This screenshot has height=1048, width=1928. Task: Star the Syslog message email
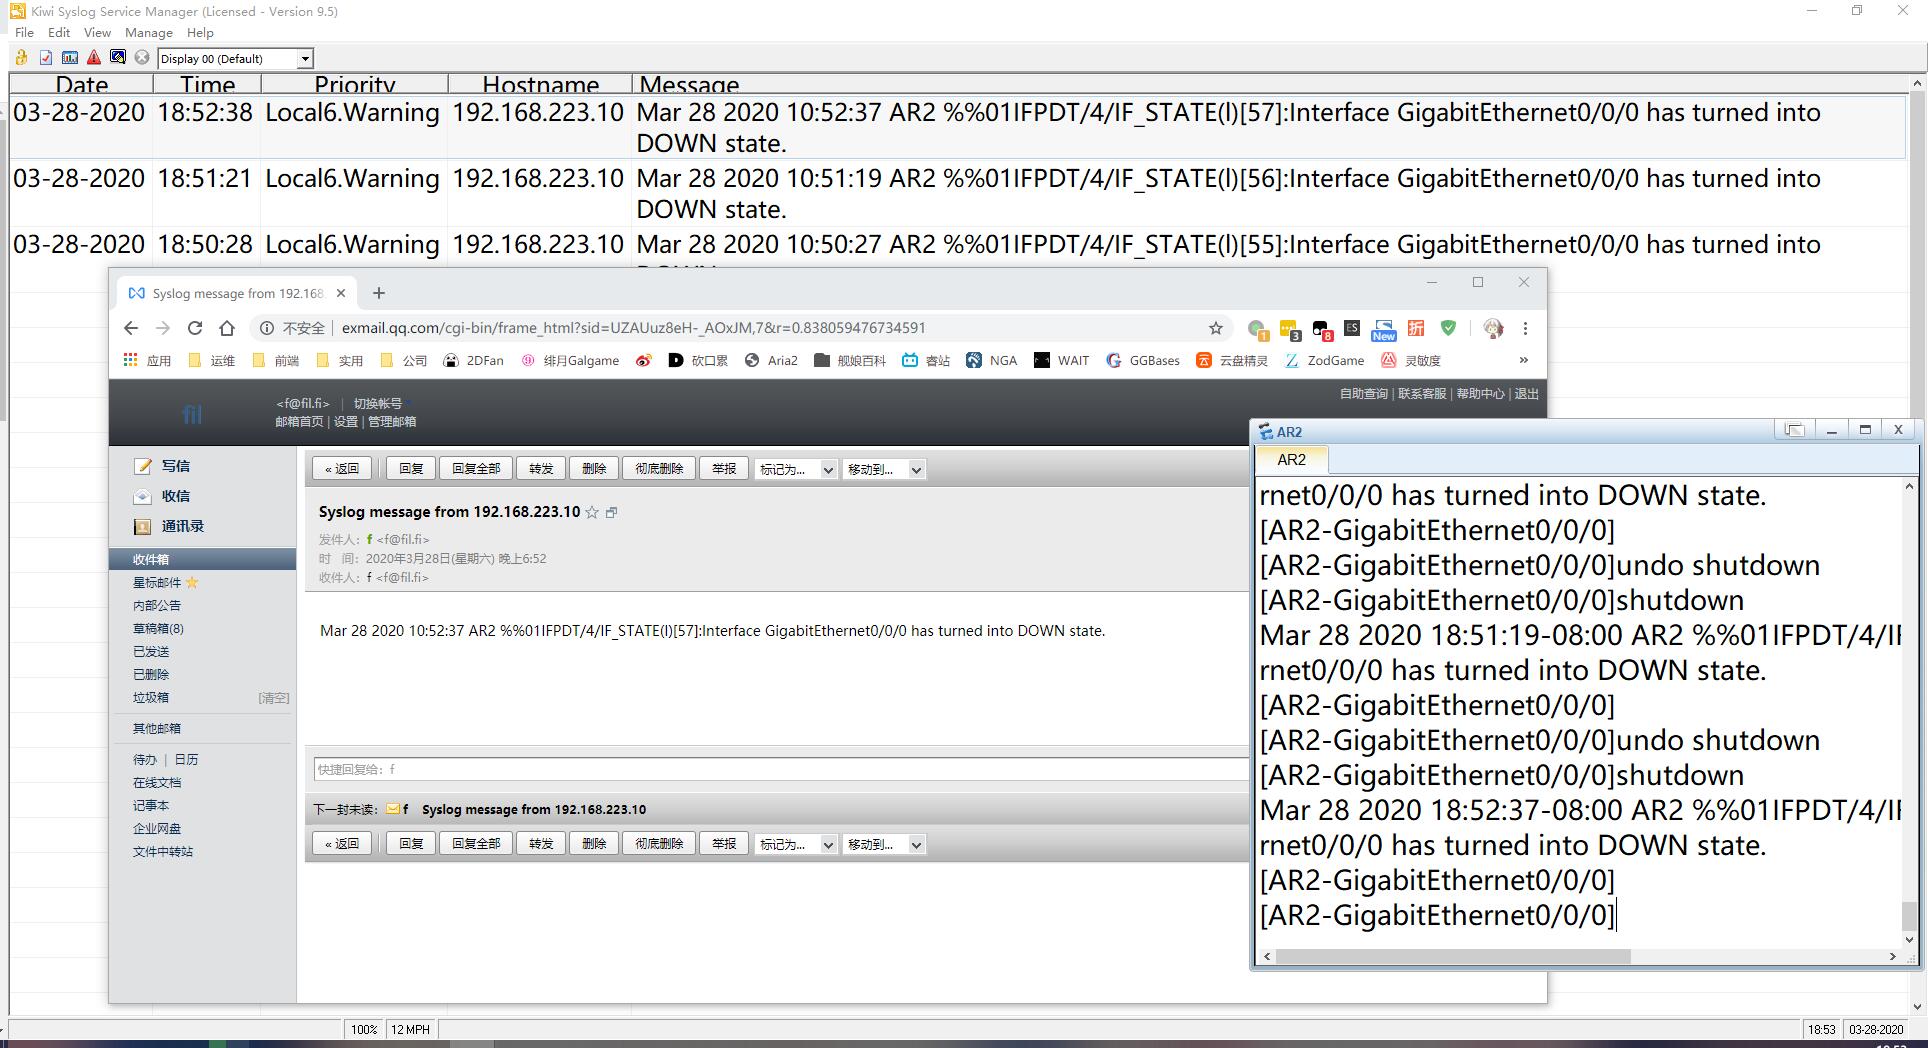[592, 512]
